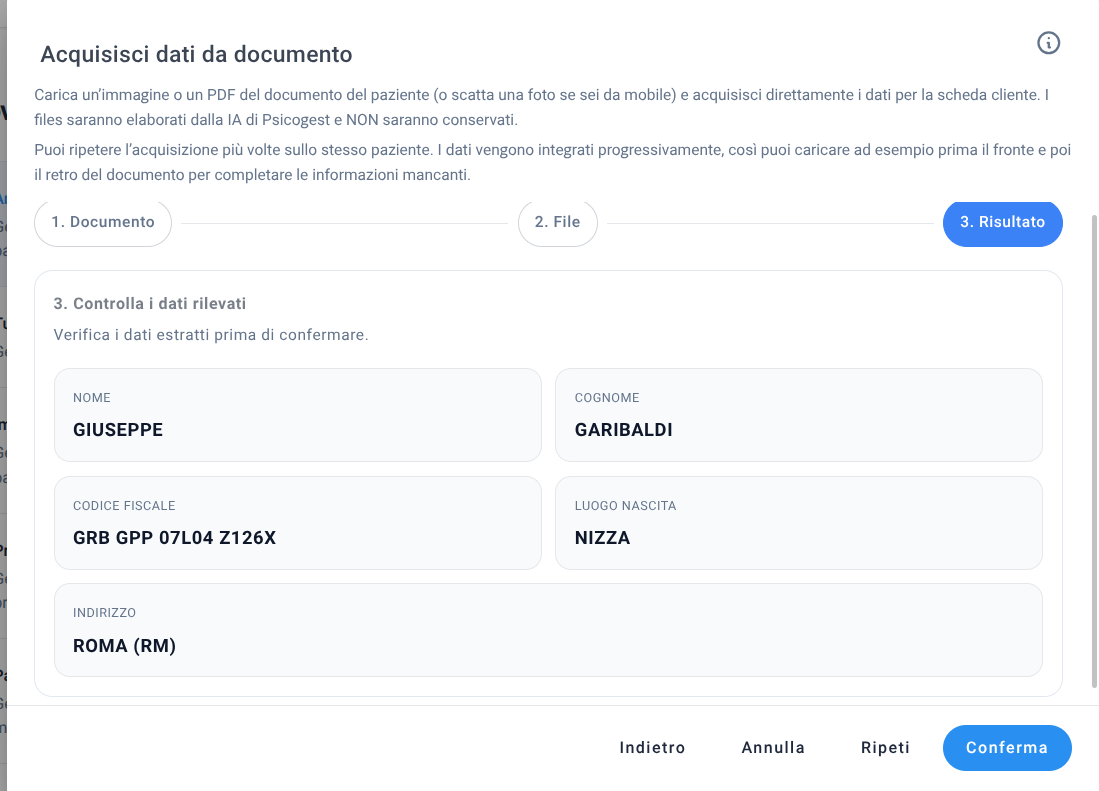Click the Indirizzo field showing ROMA (RM)
Viewport: 1099px width, 791px height.
point(548,630)
